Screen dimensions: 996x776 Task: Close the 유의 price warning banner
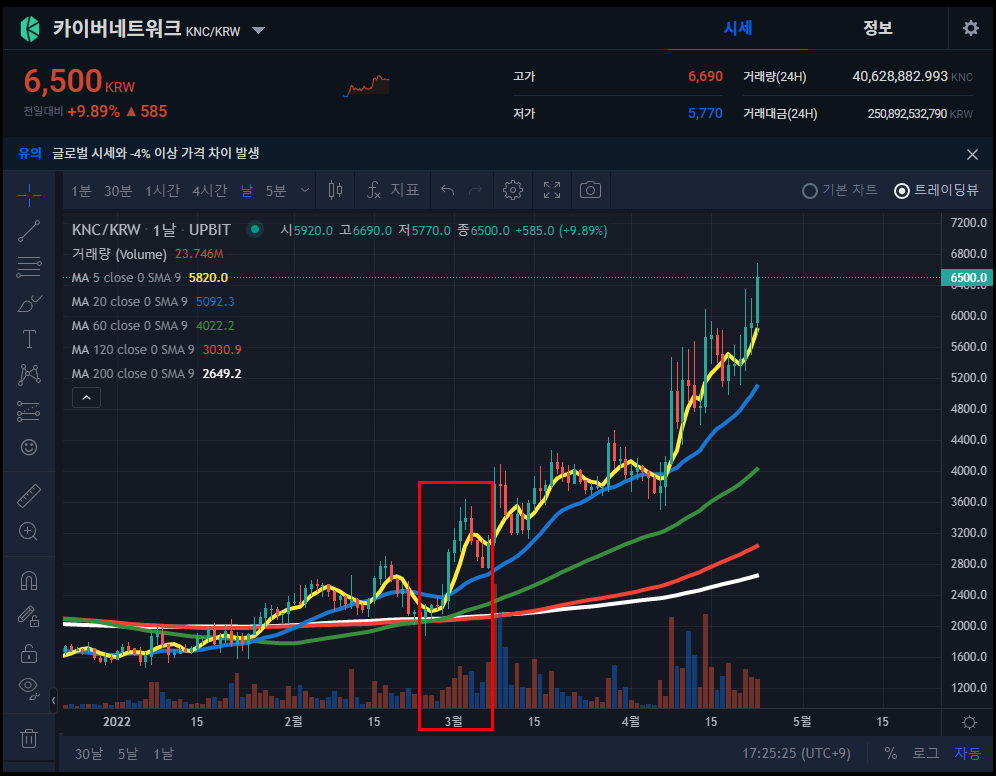pyautogui.click(x=972, y=154)
